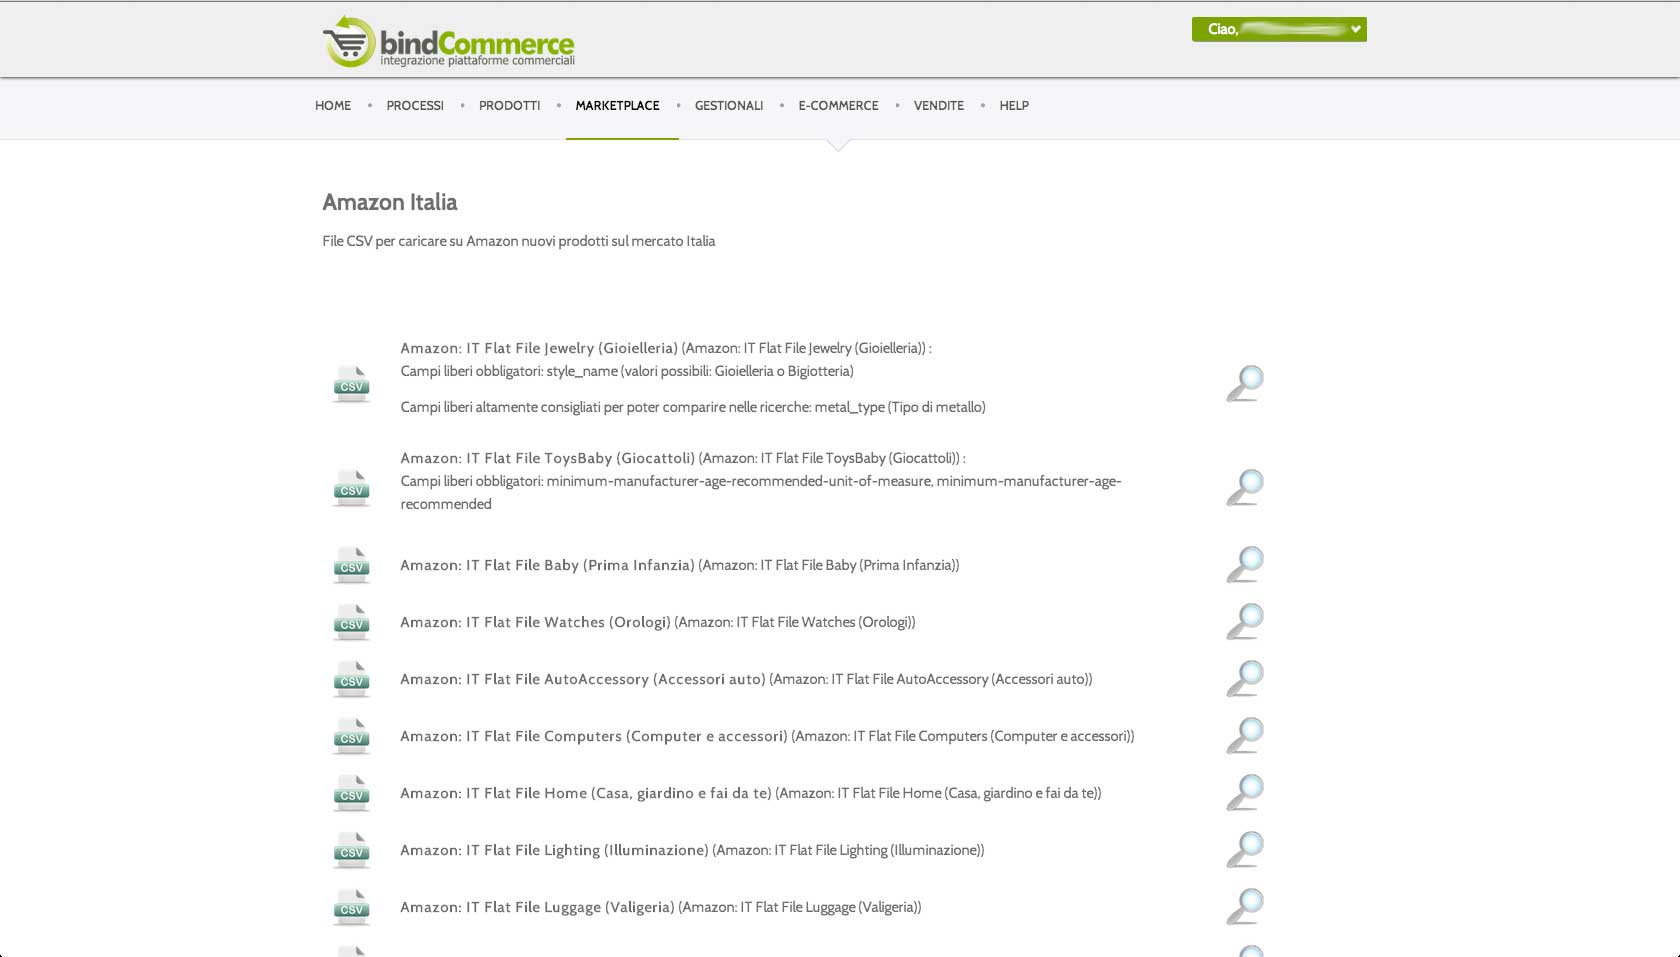Viewport: 1680px width, 957px height.
Task: Open the CSV icon for Jewelry (Gioielleria)
Action: pyautogui.click(x=351, y=384)
